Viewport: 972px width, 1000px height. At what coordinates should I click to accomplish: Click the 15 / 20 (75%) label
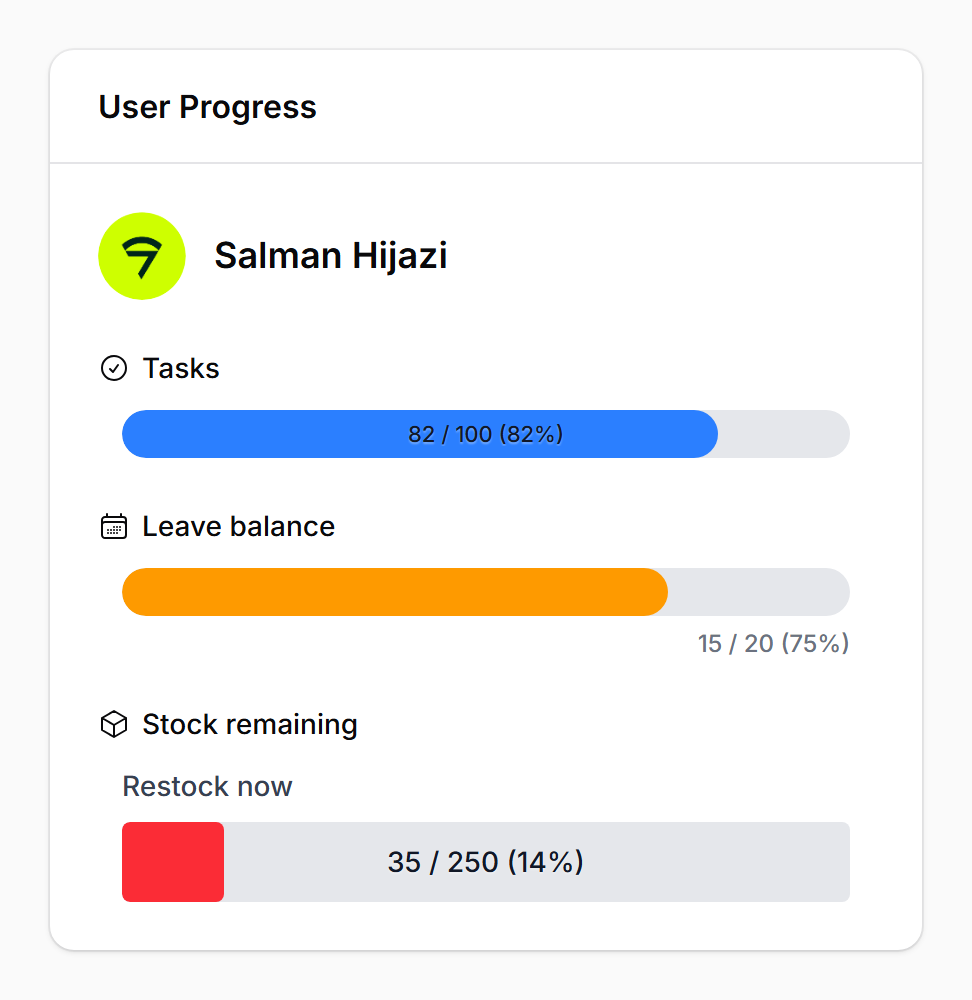(772, 644)
